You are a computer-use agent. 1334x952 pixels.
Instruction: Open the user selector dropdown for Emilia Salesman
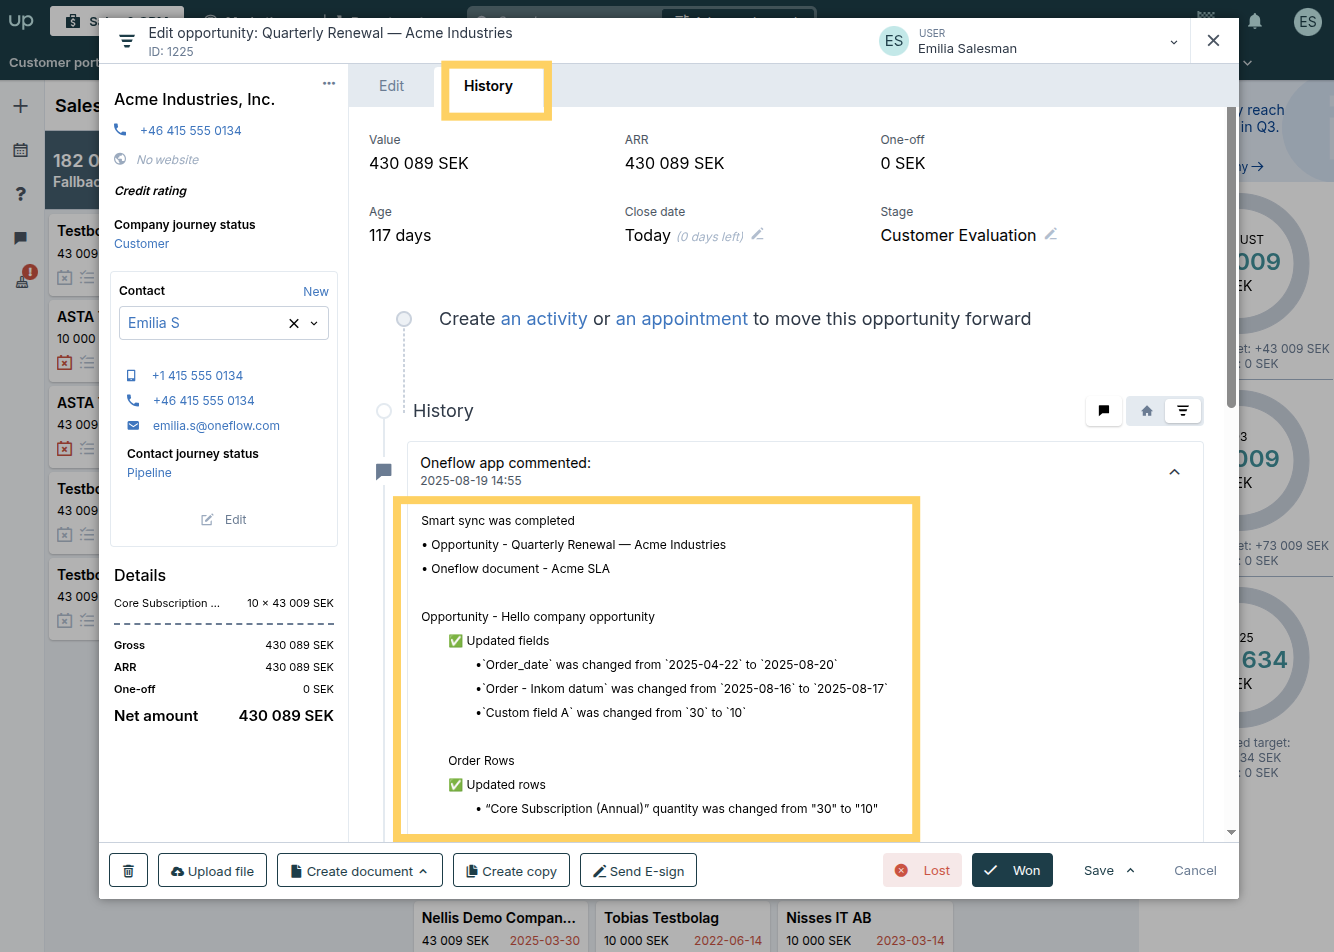click(x=1174, y=42)
